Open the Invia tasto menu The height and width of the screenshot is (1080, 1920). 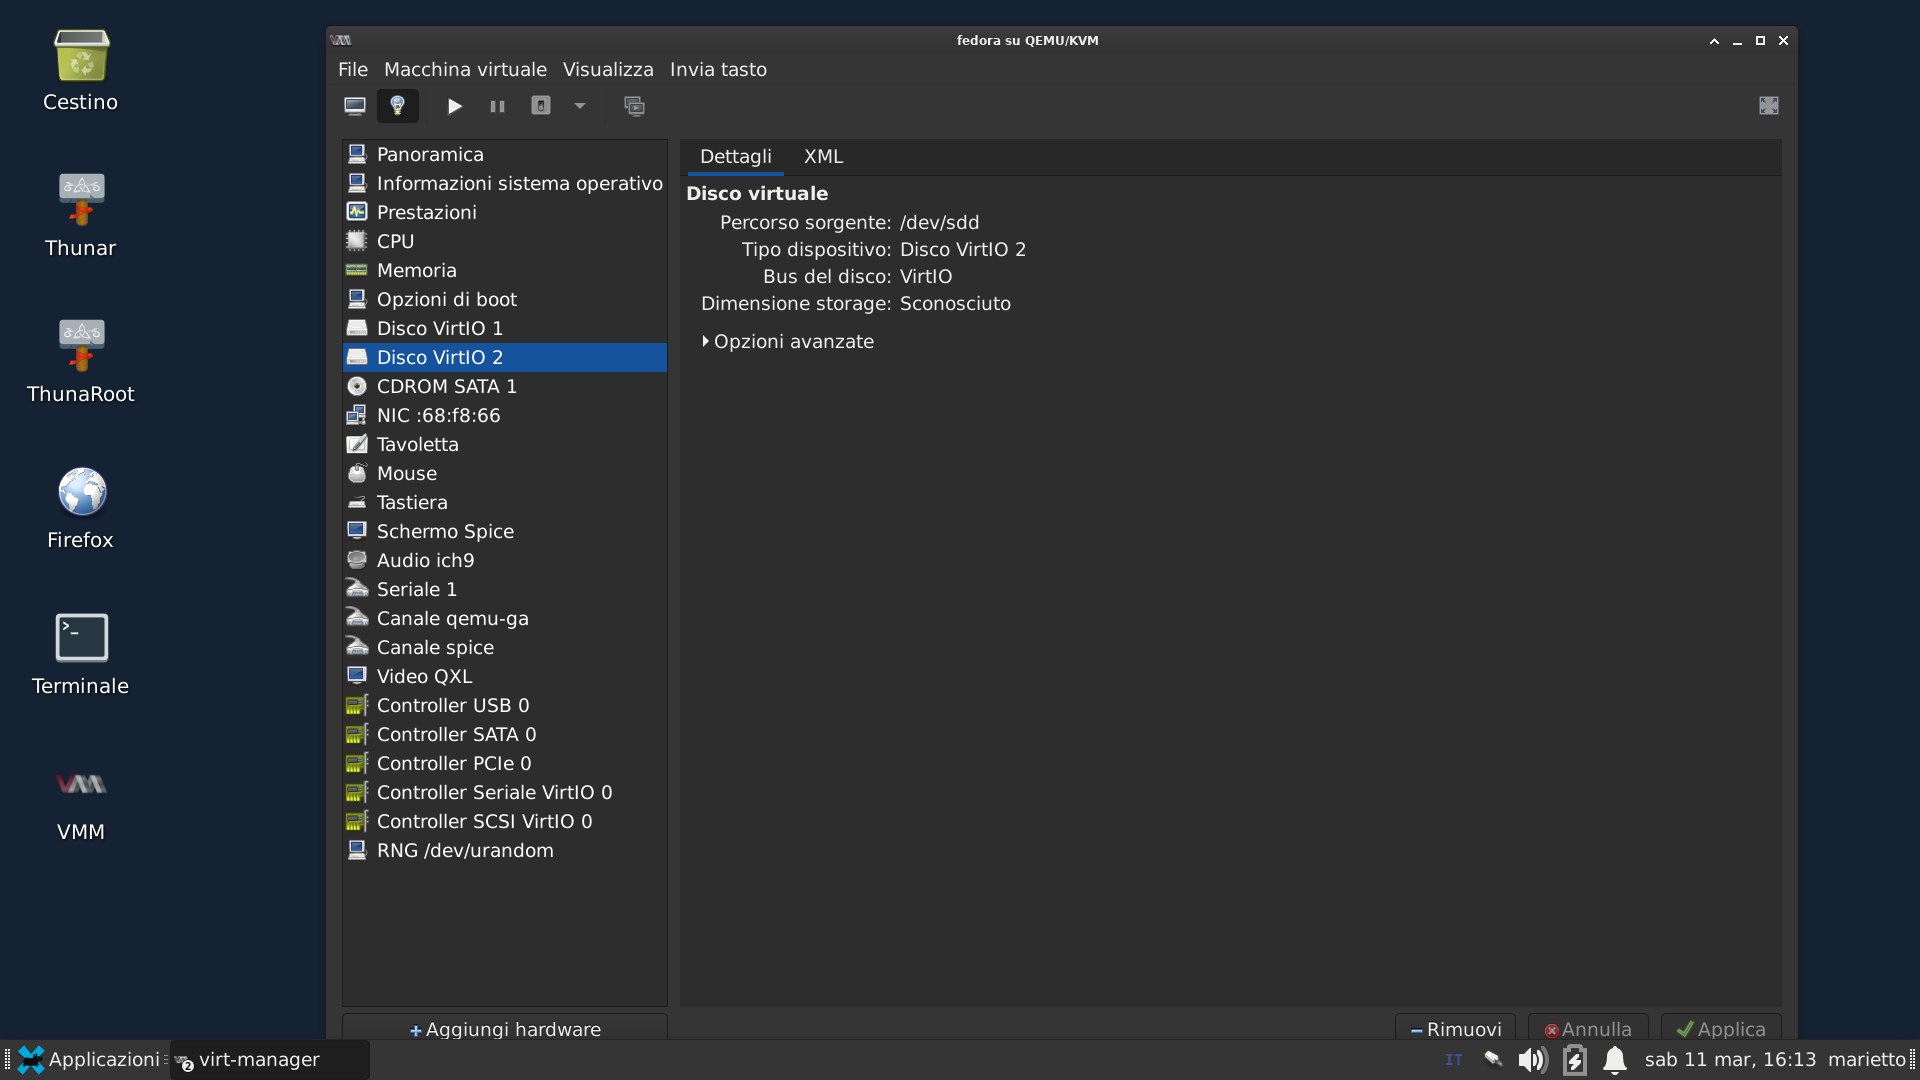(x=718, y=70)
